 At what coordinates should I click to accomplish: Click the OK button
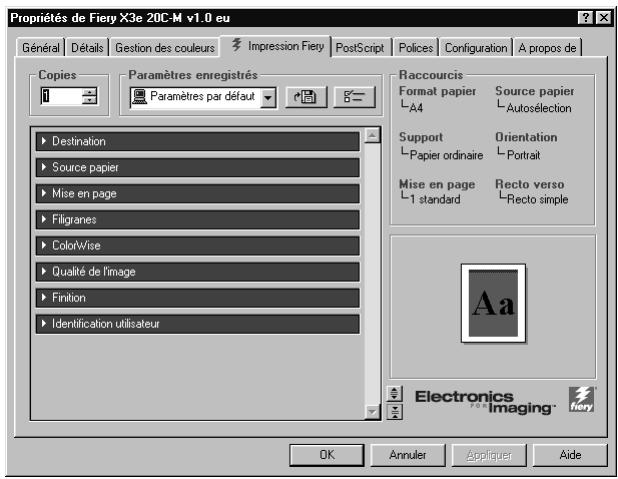point(327,455)
